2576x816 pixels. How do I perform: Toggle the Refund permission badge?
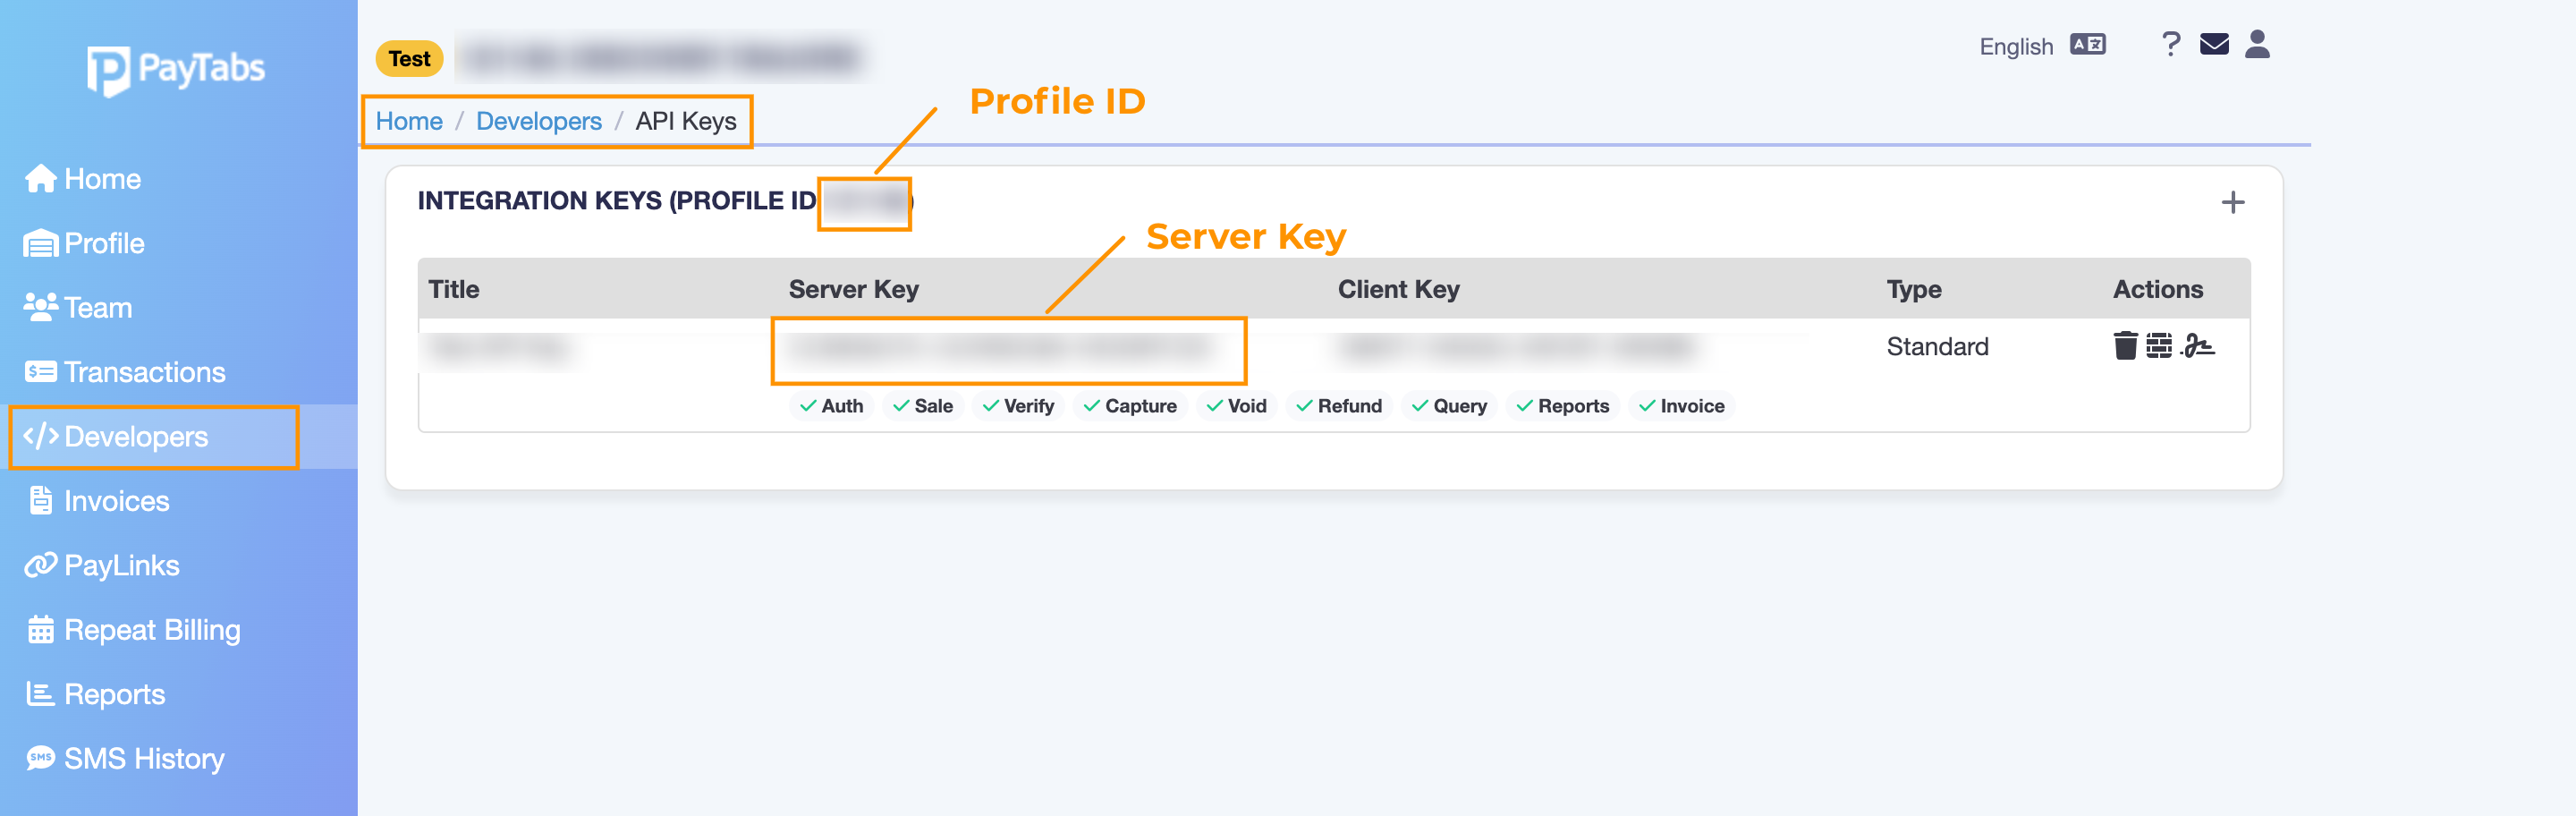point(1338,406)
